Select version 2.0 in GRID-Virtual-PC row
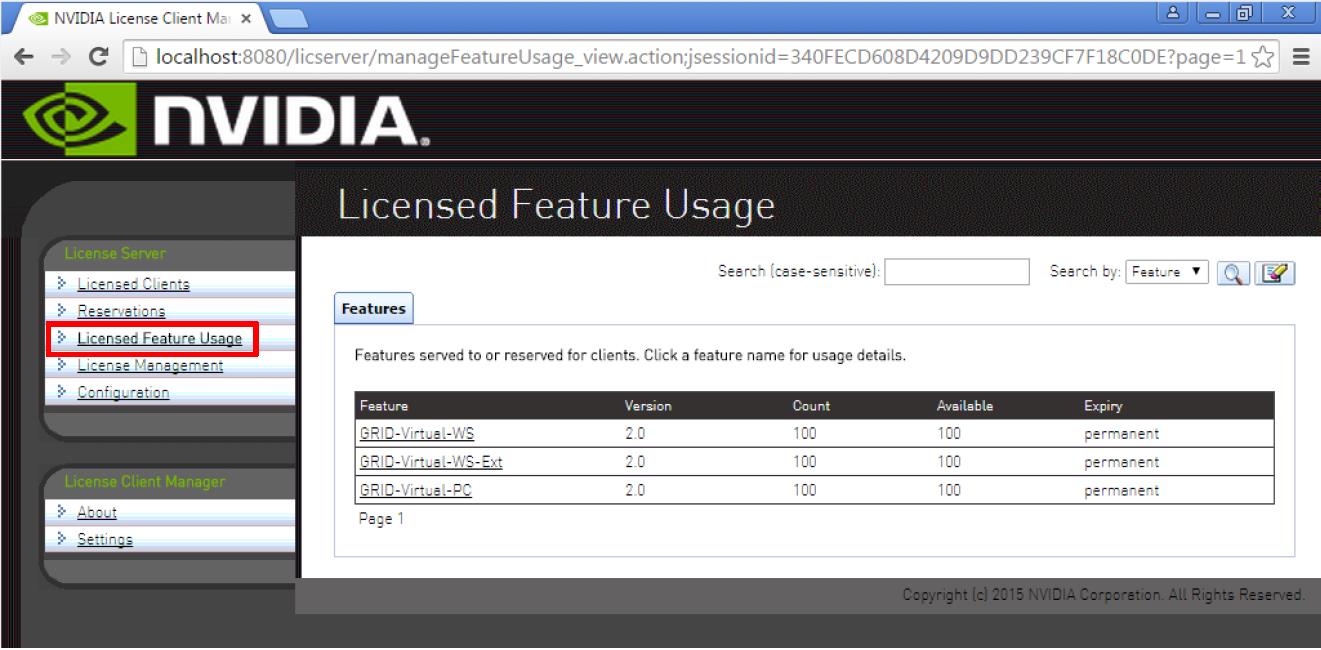This screenshot has height=650, width=1321. [x=634, y=490]
